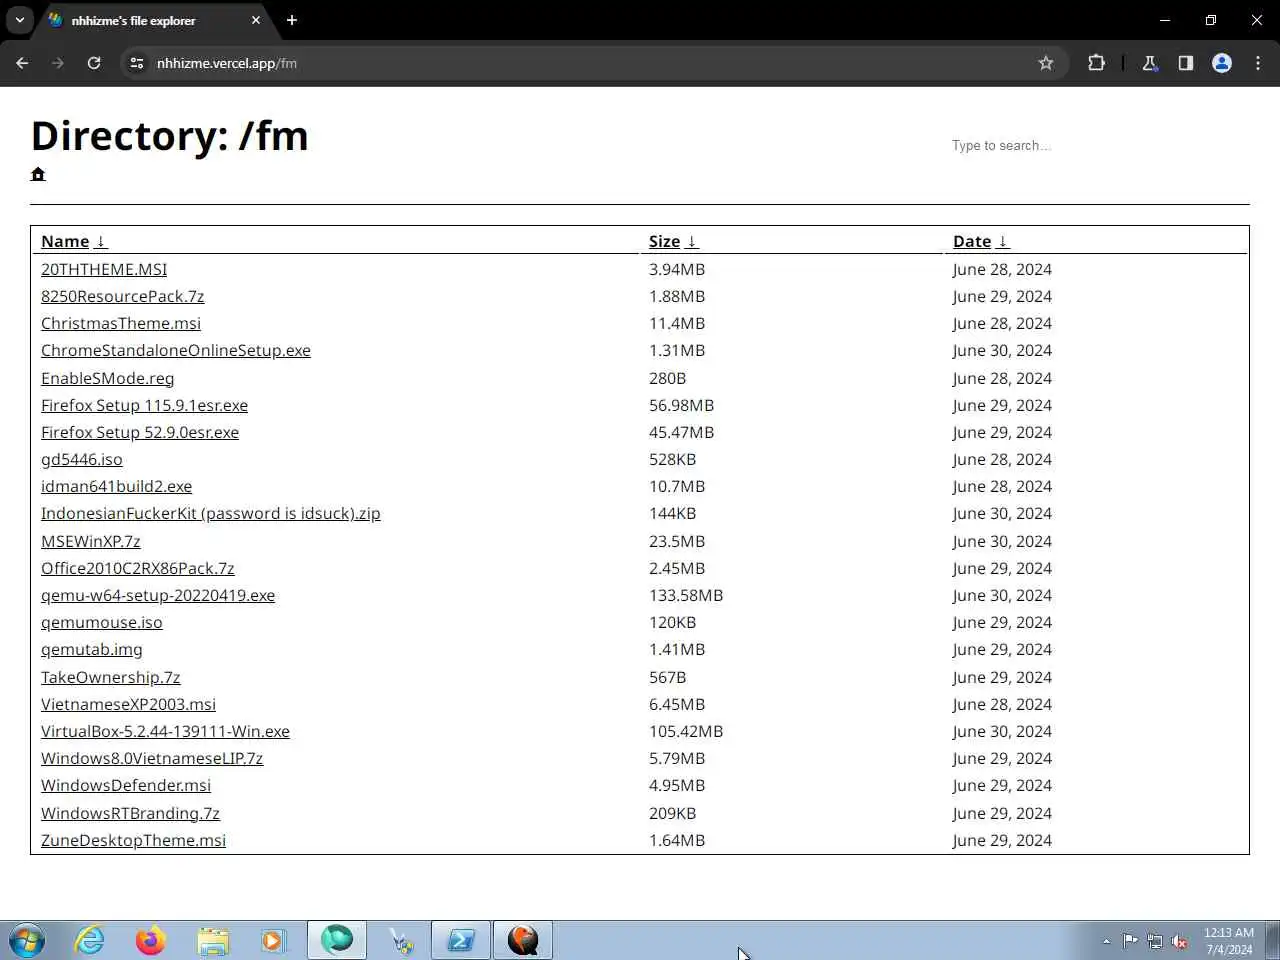Sort files by Date column
Viewport: 1280px width, 960px height.
click(981, 241)
